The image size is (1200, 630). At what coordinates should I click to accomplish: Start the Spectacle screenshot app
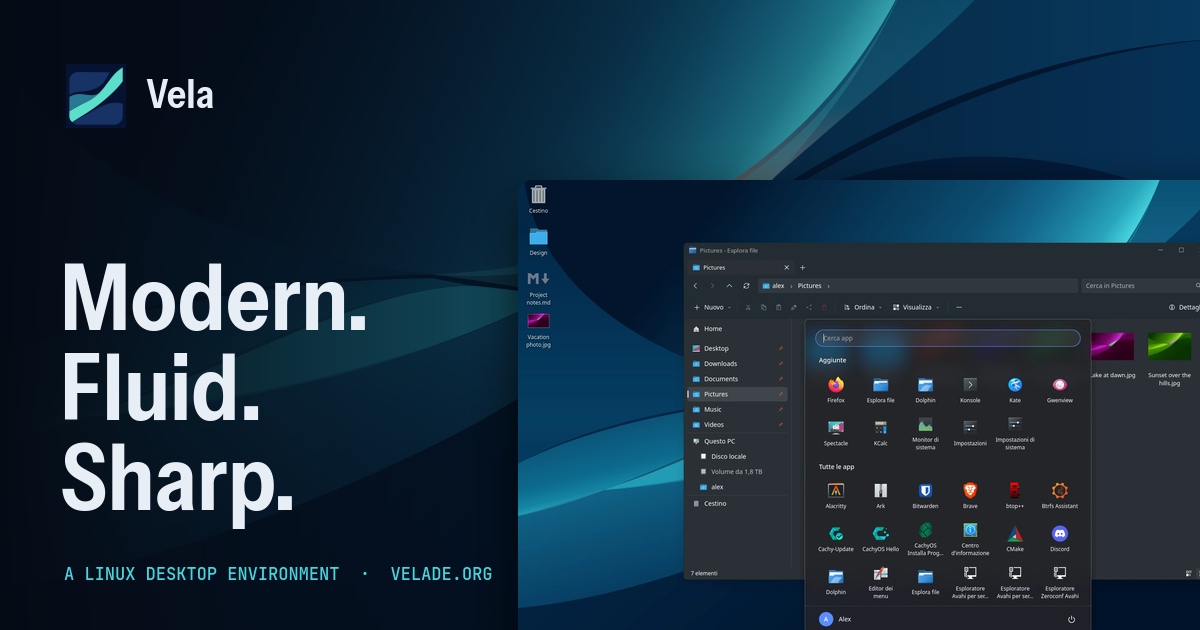836,432
